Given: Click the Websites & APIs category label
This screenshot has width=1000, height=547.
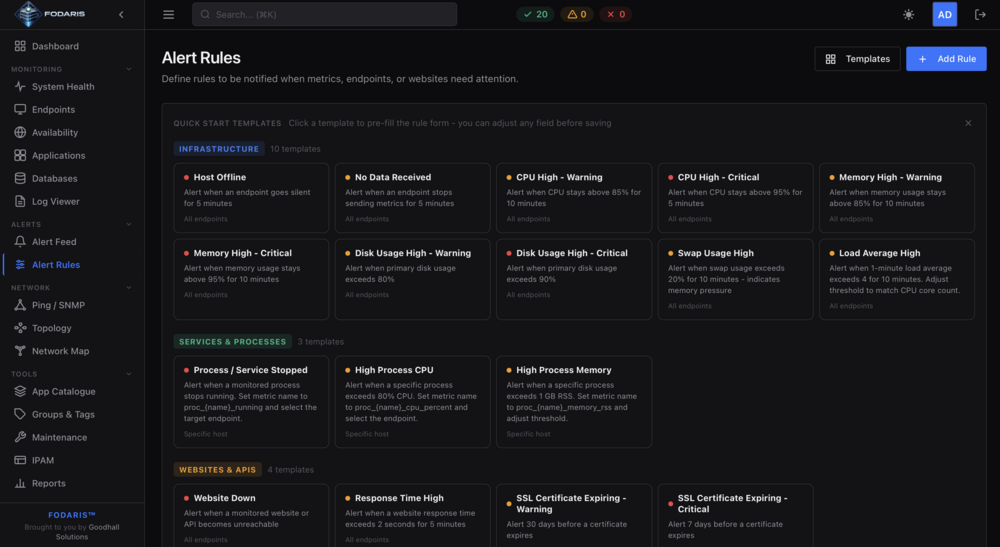Looking at the screenshot, I should coord(217,470).
